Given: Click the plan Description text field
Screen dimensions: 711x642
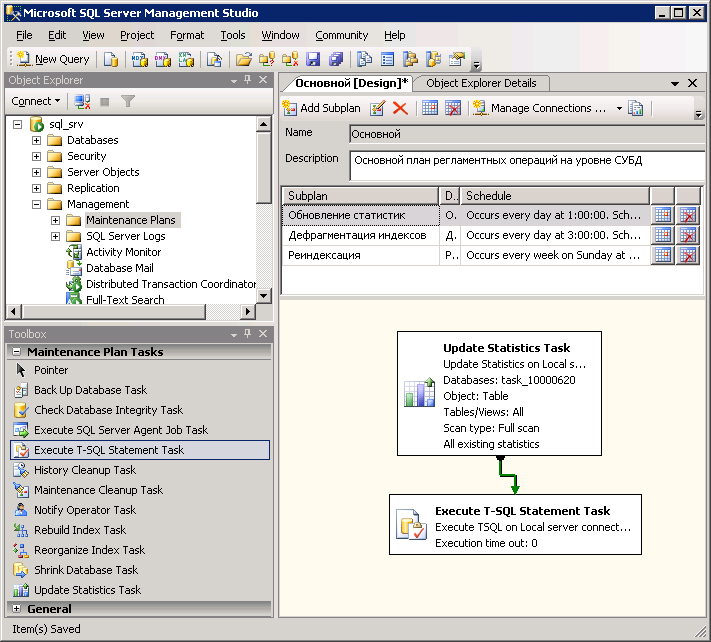Looking at the screenshot, I should (526, 165).
